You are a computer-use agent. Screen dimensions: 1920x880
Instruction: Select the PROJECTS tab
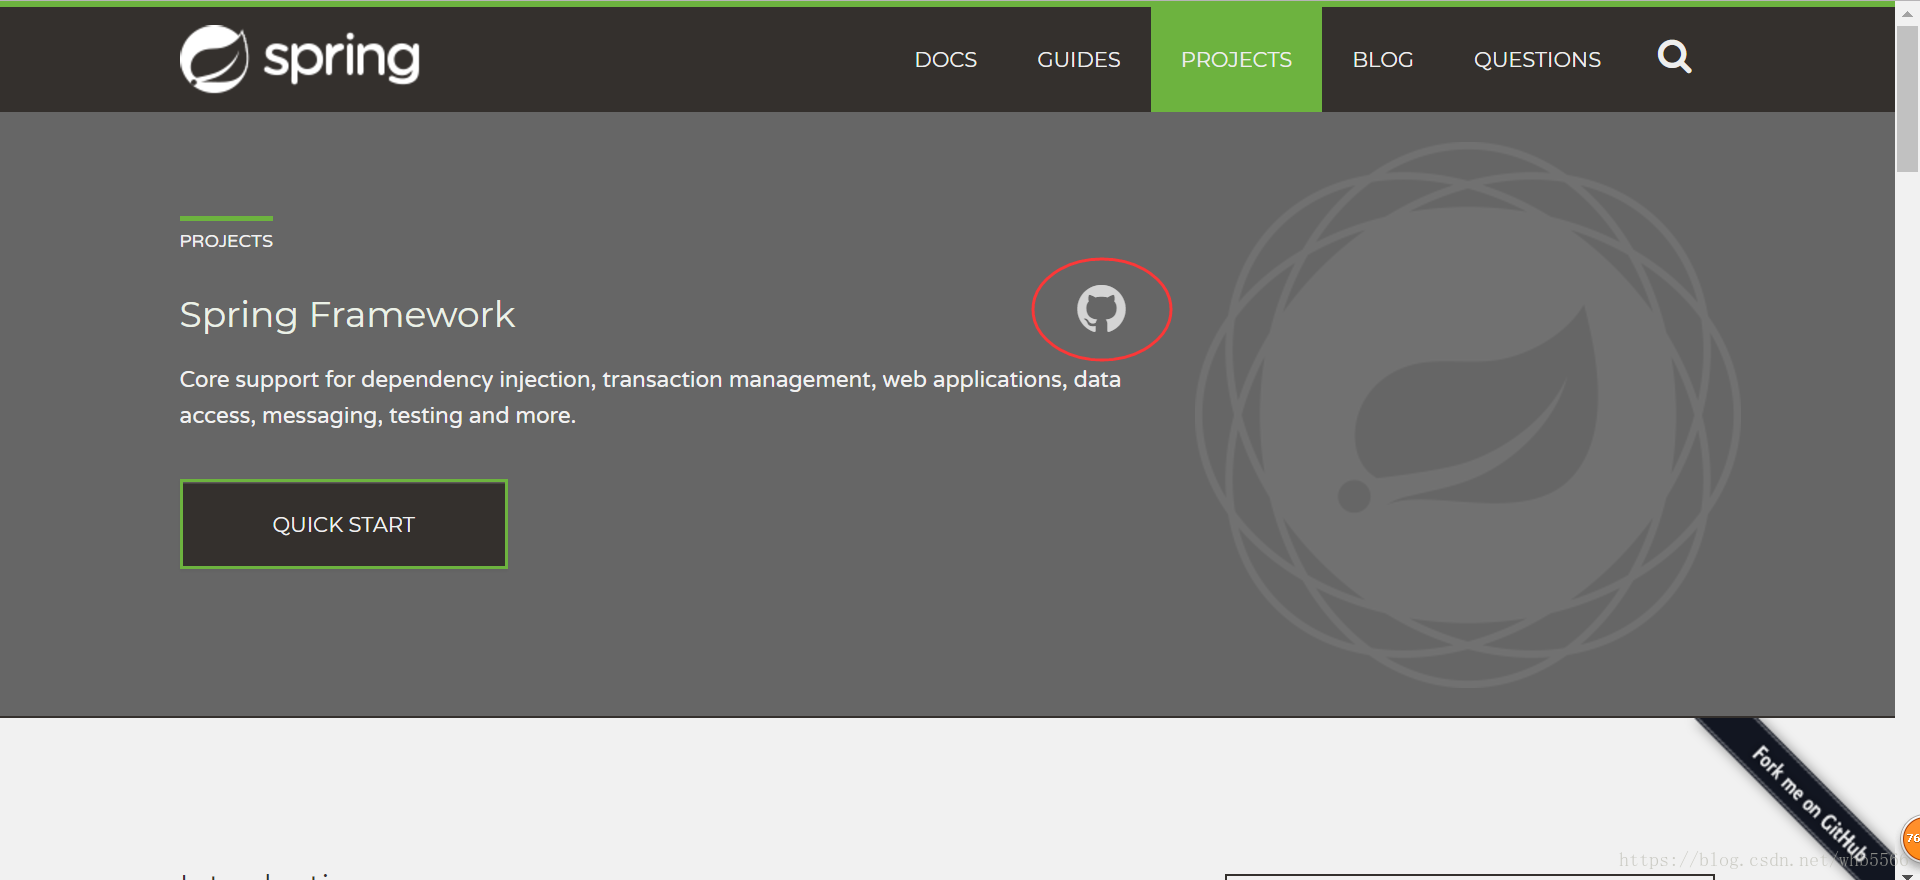(x=1236, y=60)
